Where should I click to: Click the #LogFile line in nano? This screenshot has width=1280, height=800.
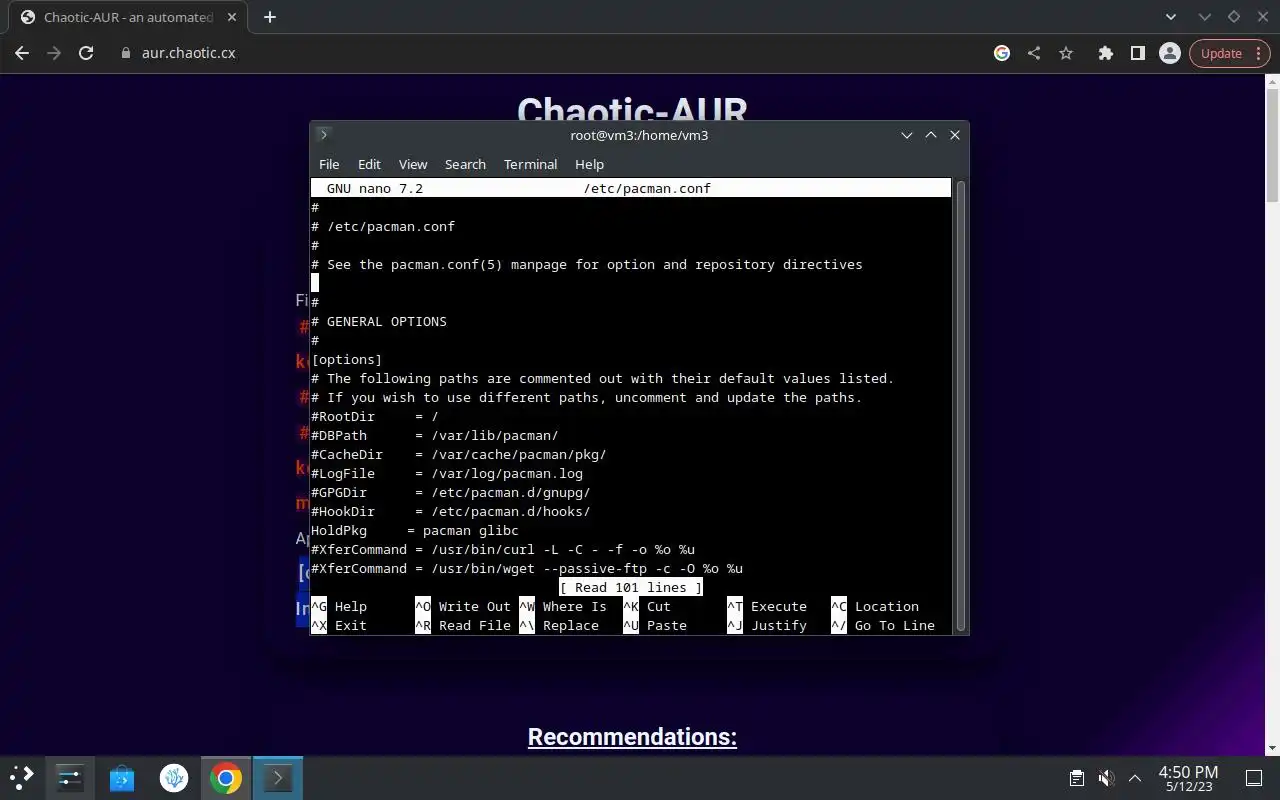click(x=447, y=473)
